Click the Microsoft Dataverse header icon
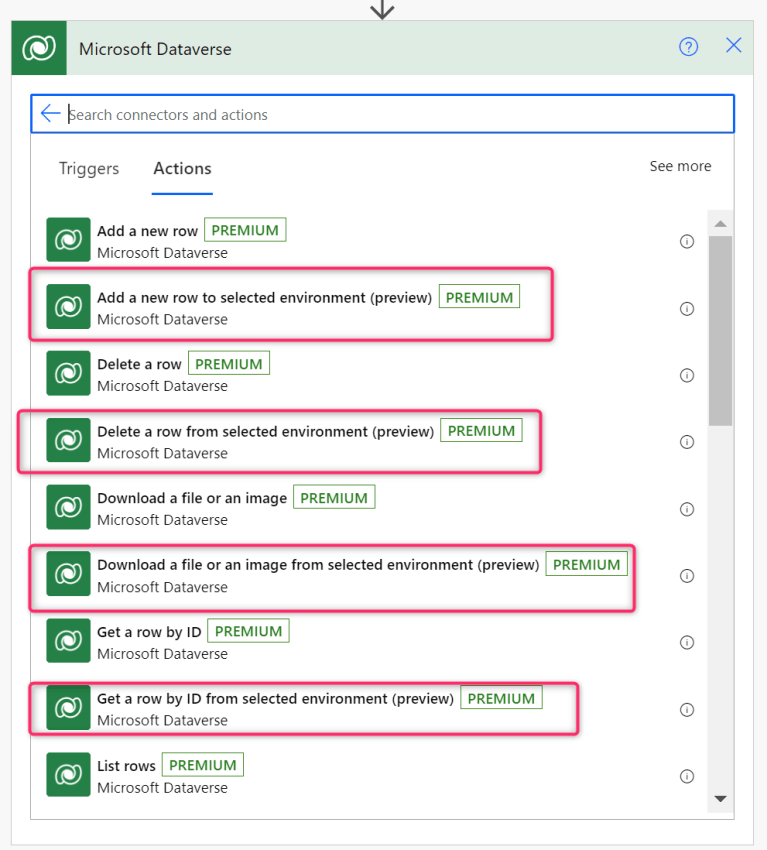Image resolution: width=767 pixels, height=850 pixels. [38, 47]
